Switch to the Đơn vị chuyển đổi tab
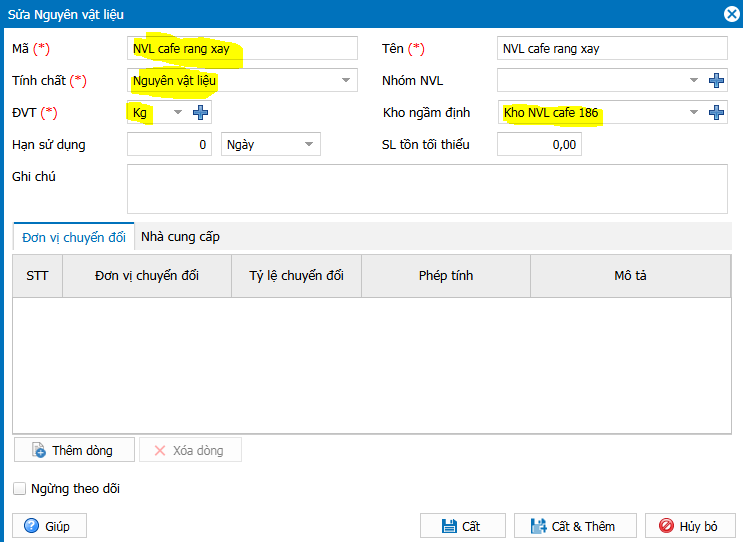This screenshot has width=743, height=542. pos(74,237)
